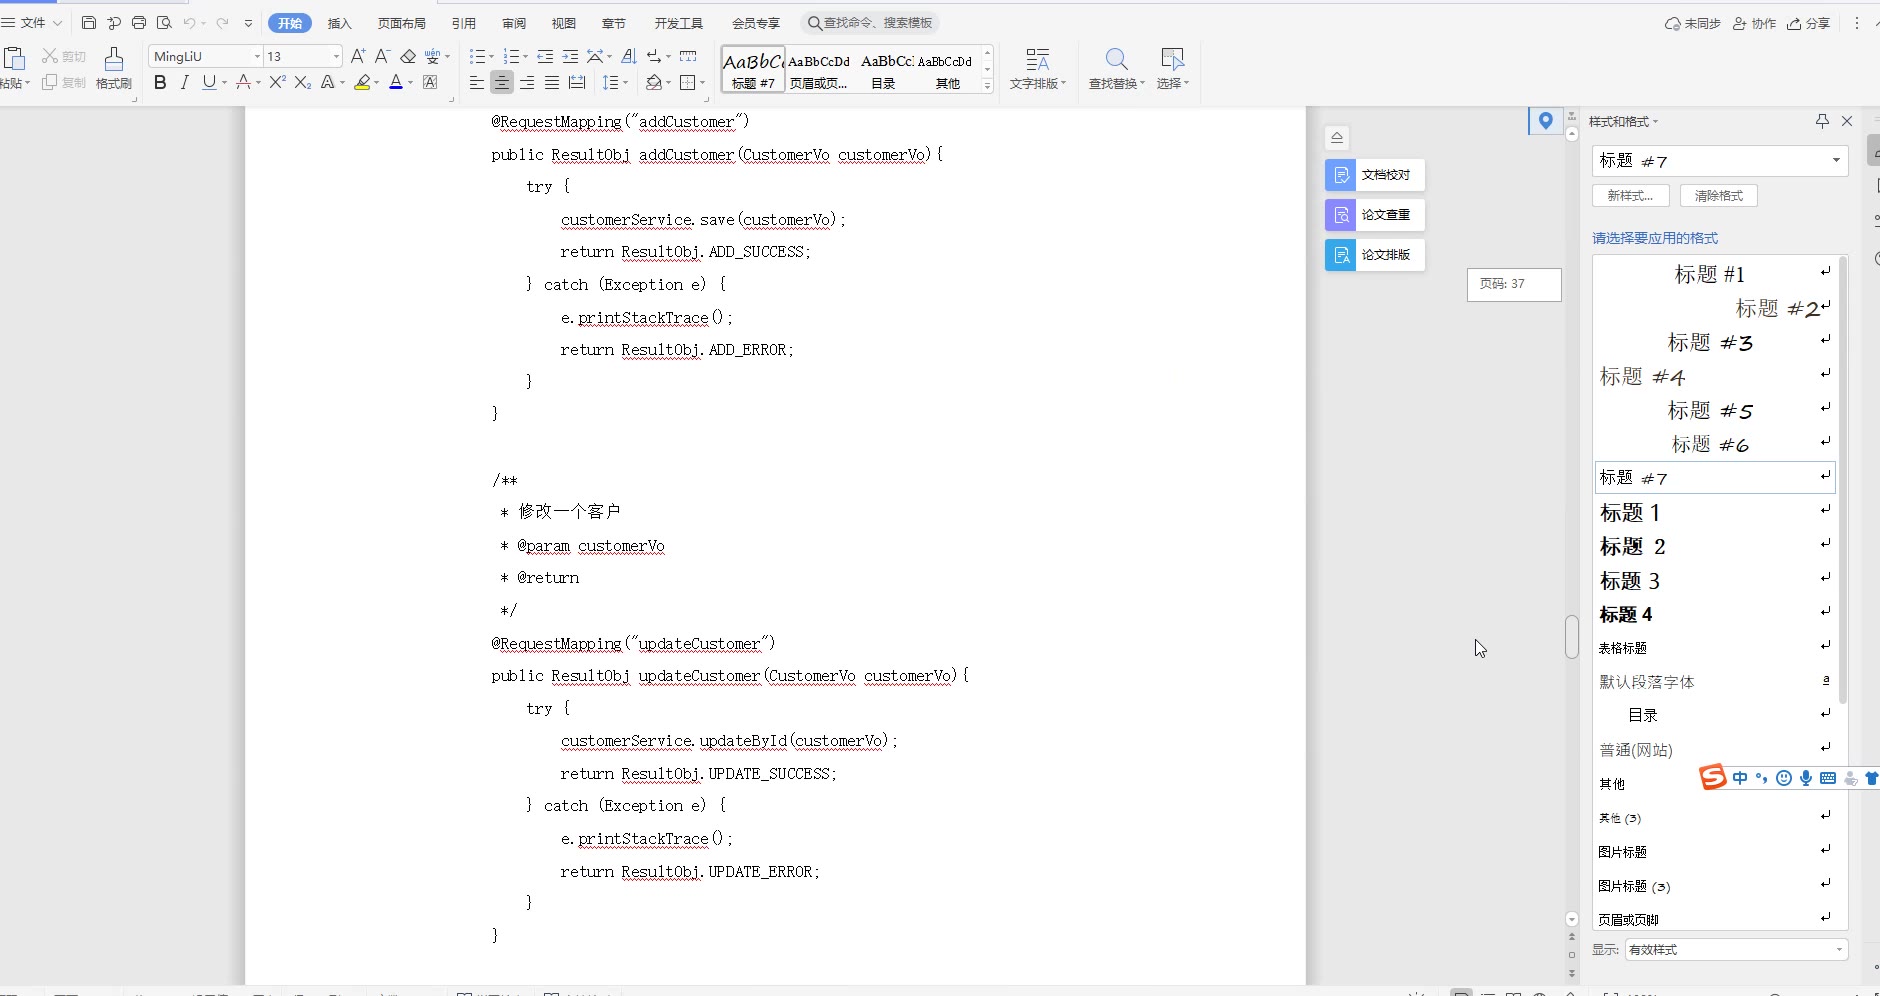1880x996 pixels.
Task: Click the 分享 share button
Action: (1809, 23)
